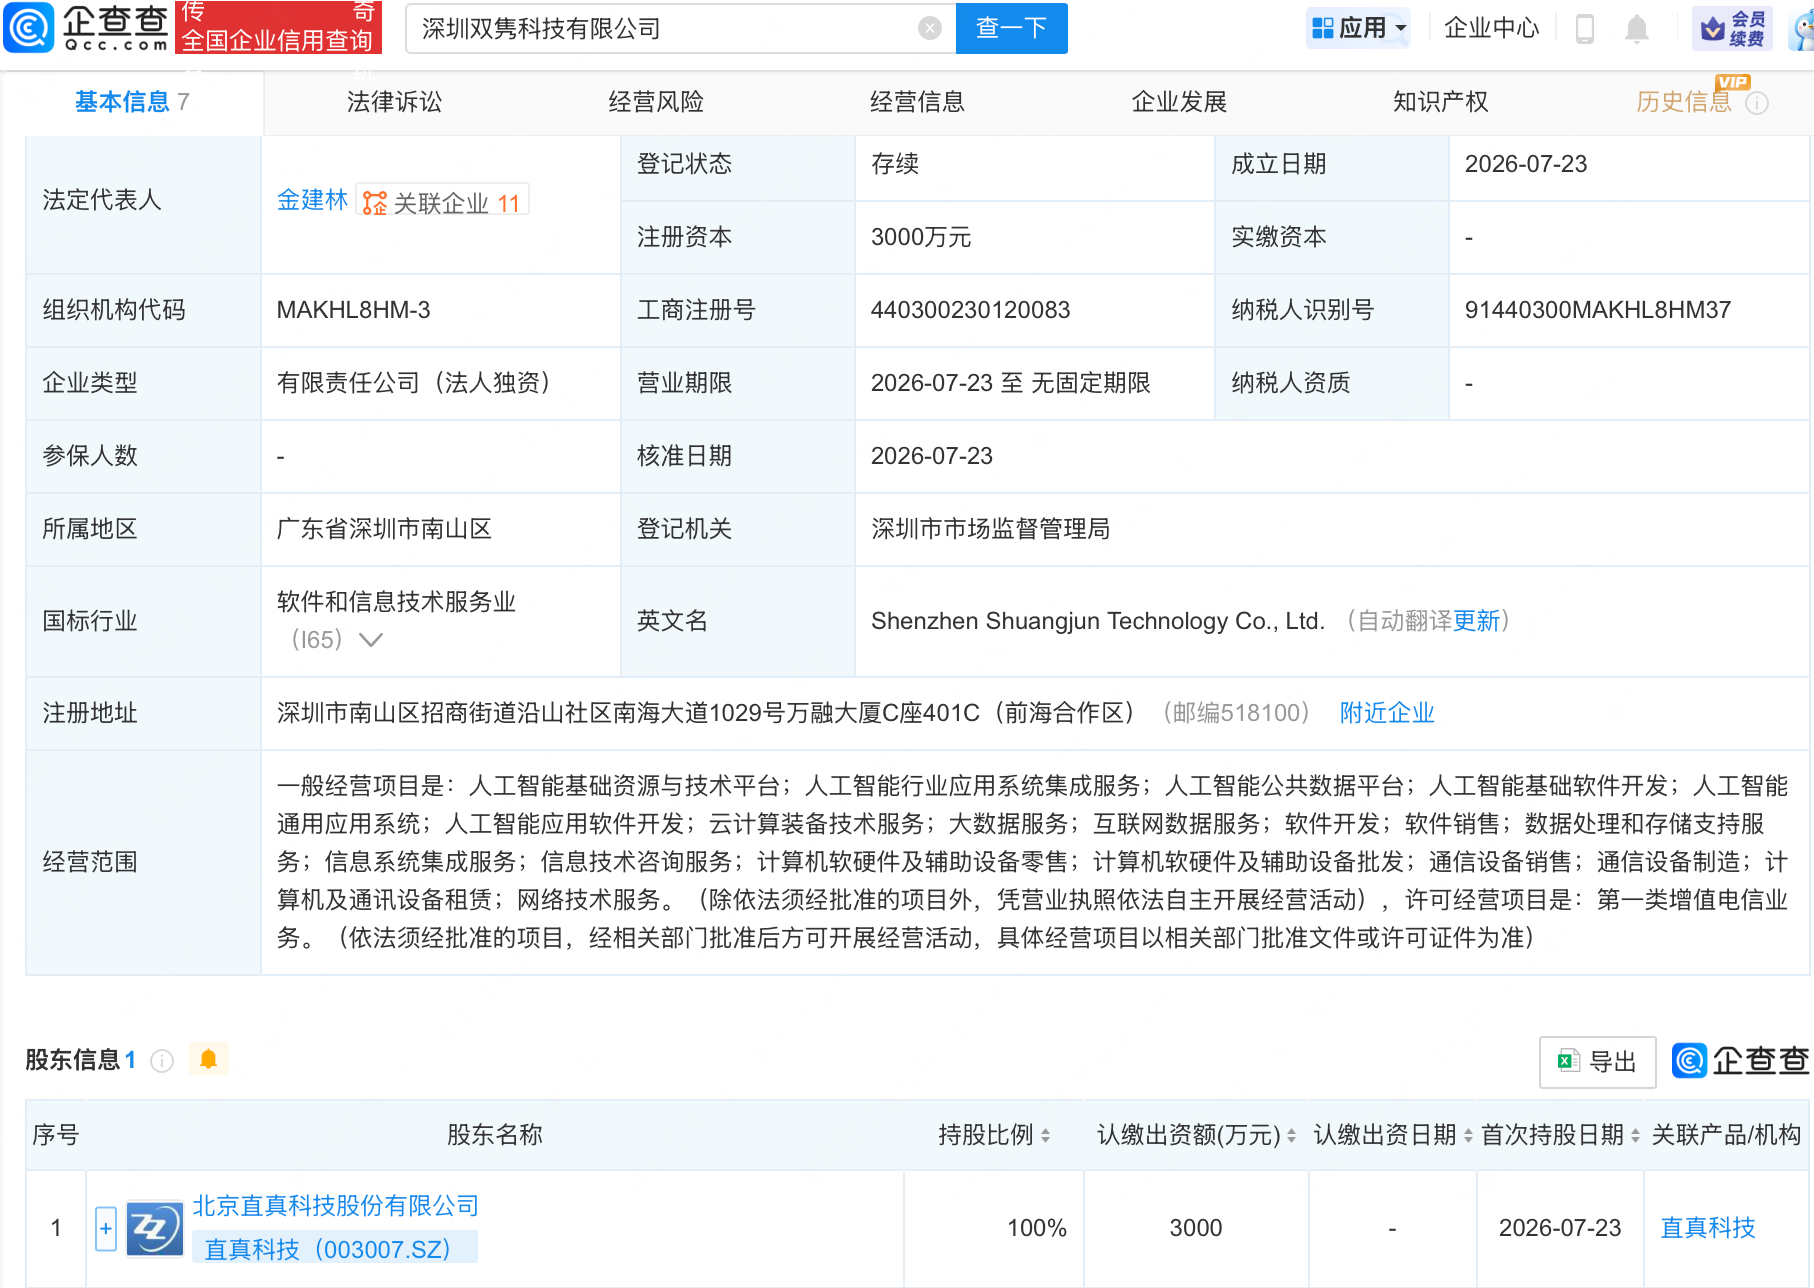1814x1288 pixels.
Task: Click the 导出 export button
Action: [x=1598, y=1062]
